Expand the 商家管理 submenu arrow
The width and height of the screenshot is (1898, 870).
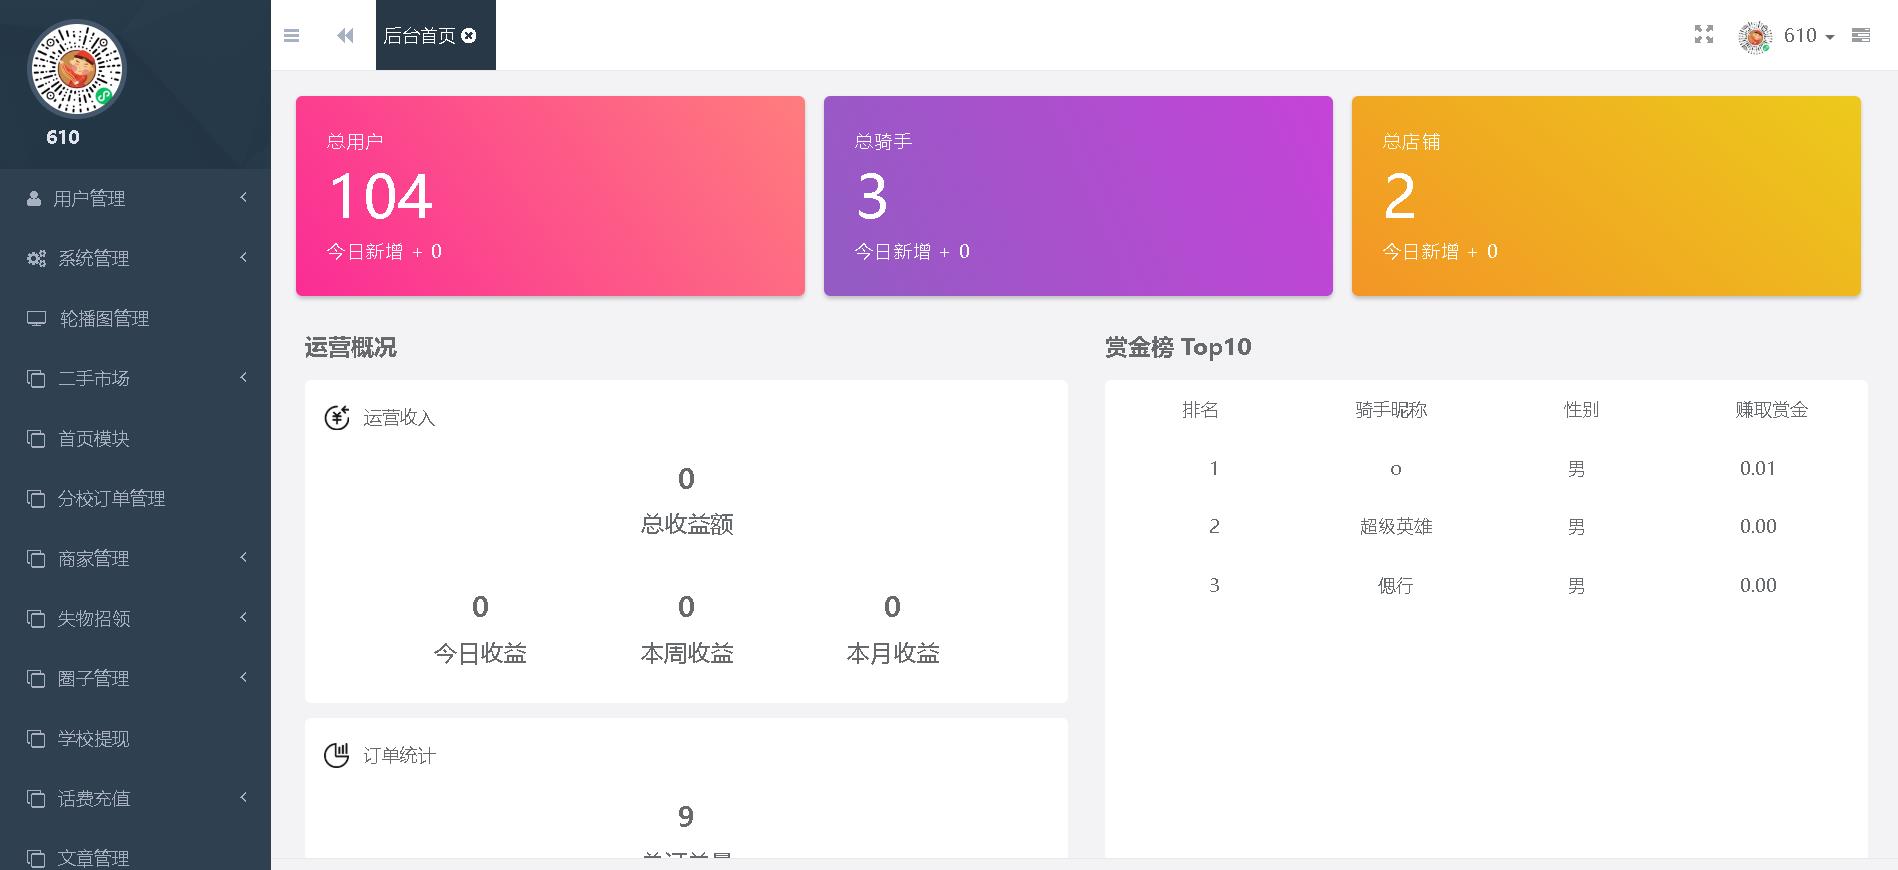click(x=243, y=558)
